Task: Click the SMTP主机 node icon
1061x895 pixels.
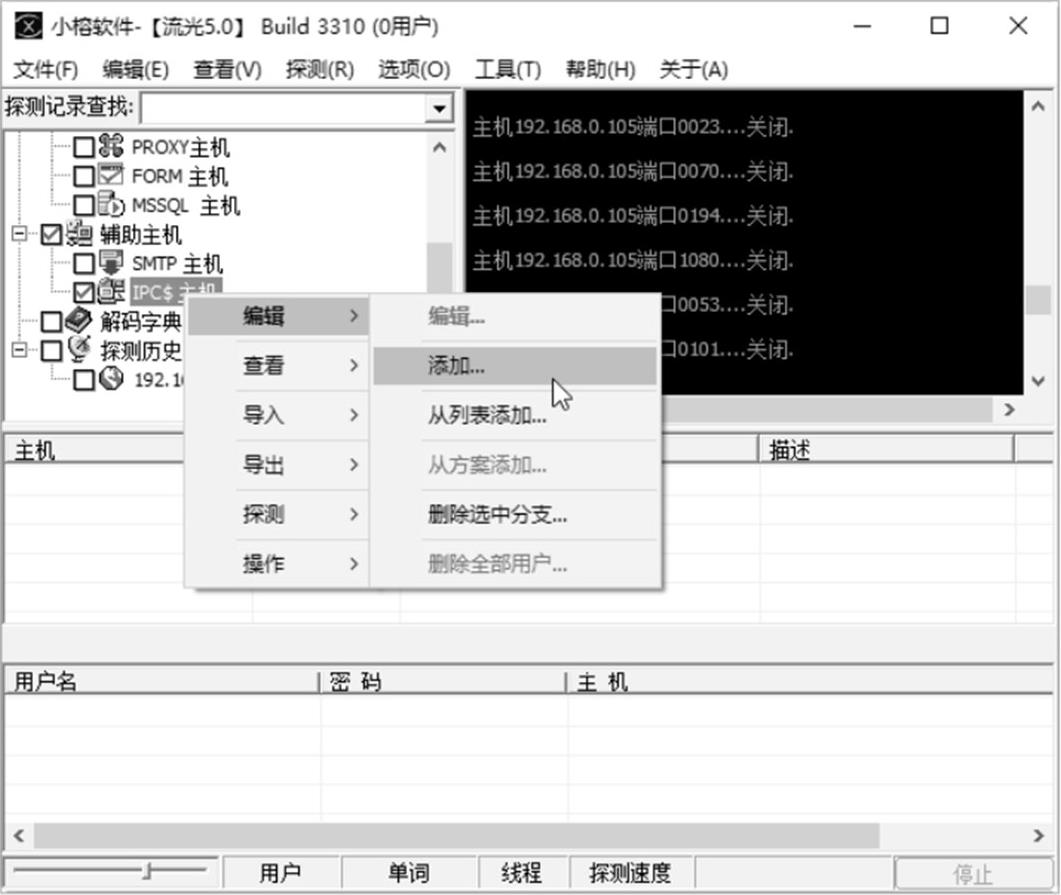Action: [110, 262]
